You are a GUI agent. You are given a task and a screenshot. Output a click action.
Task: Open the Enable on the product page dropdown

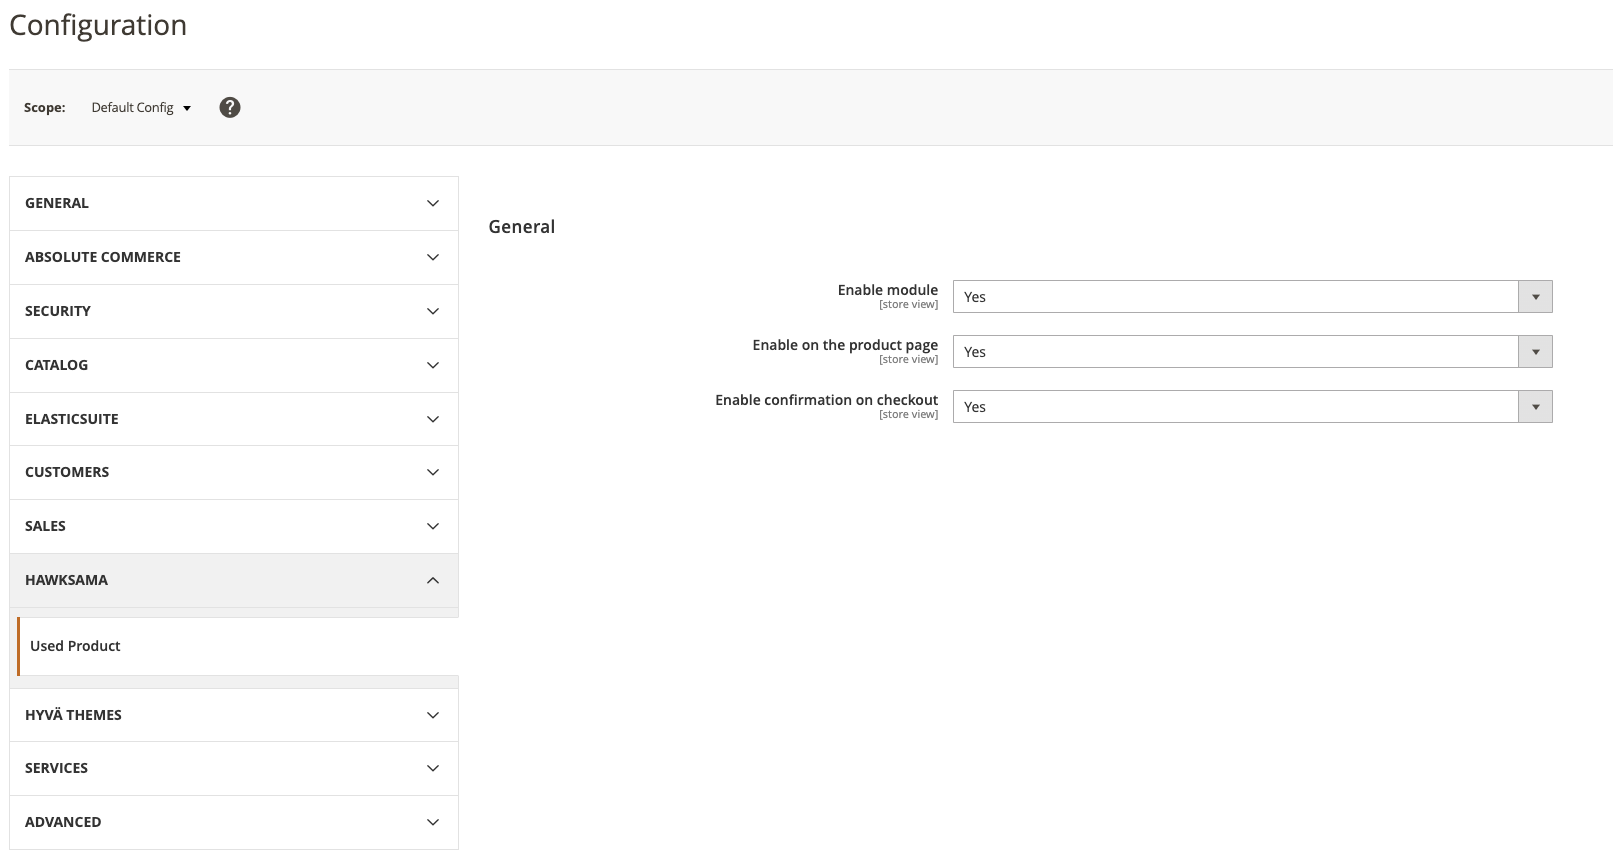coord(1251,352)
